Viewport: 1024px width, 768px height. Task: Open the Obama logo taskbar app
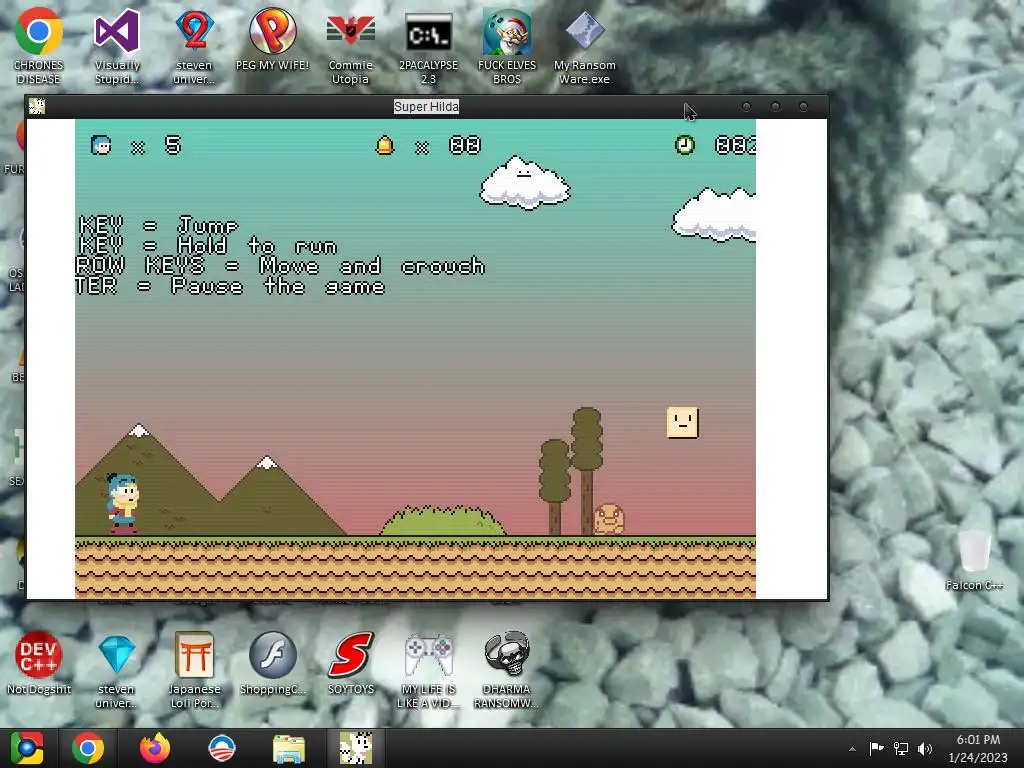221,748
